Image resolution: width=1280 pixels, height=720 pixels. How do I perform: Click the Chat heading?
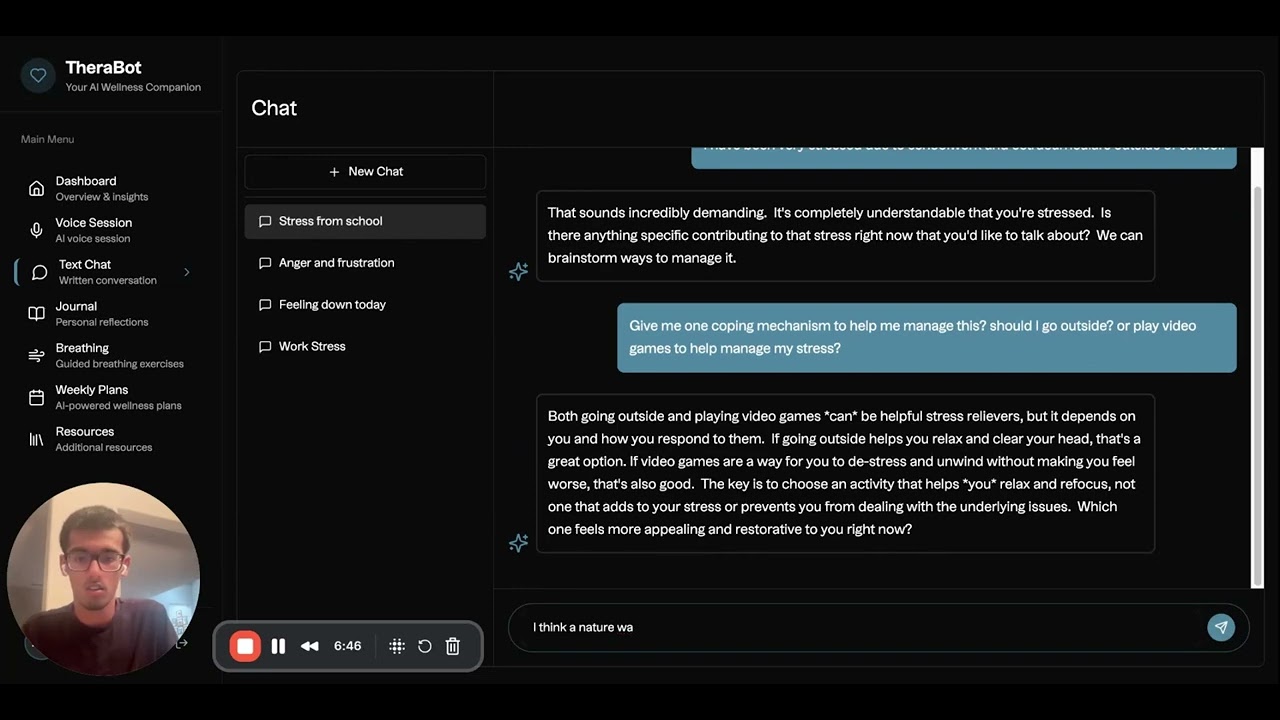[x=274, y=108]
